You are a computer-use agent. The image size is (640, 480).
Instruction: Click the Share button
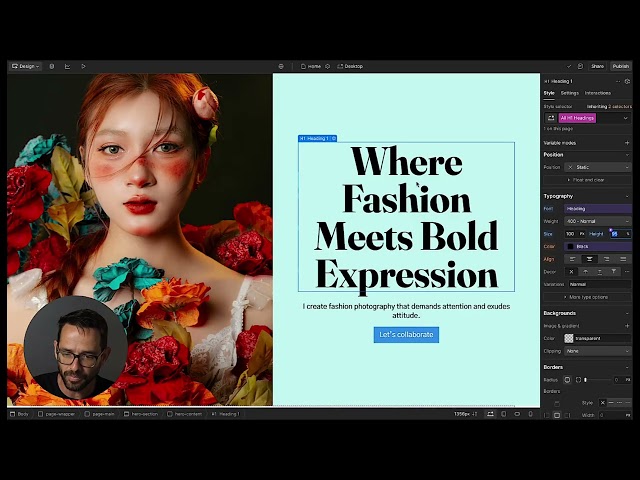tap(597, 66)
